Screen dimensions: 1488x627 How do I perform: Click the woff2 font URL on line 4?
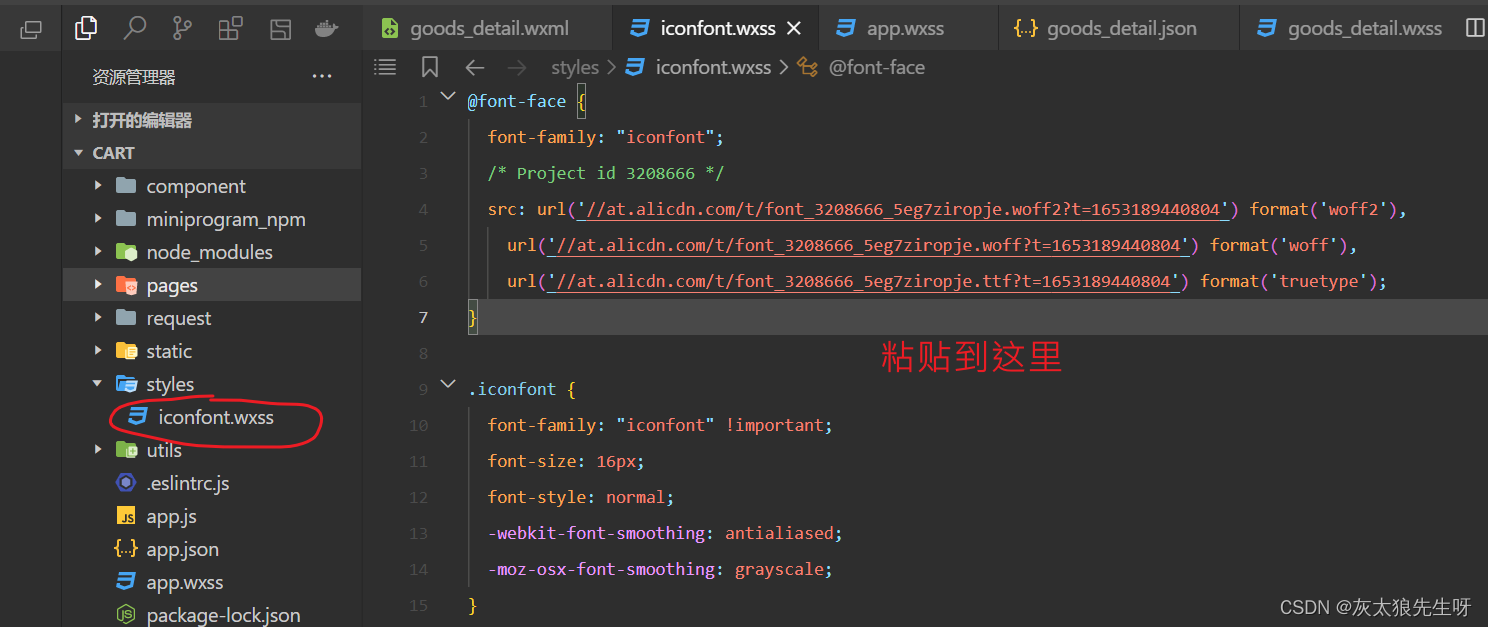(903, 210)
